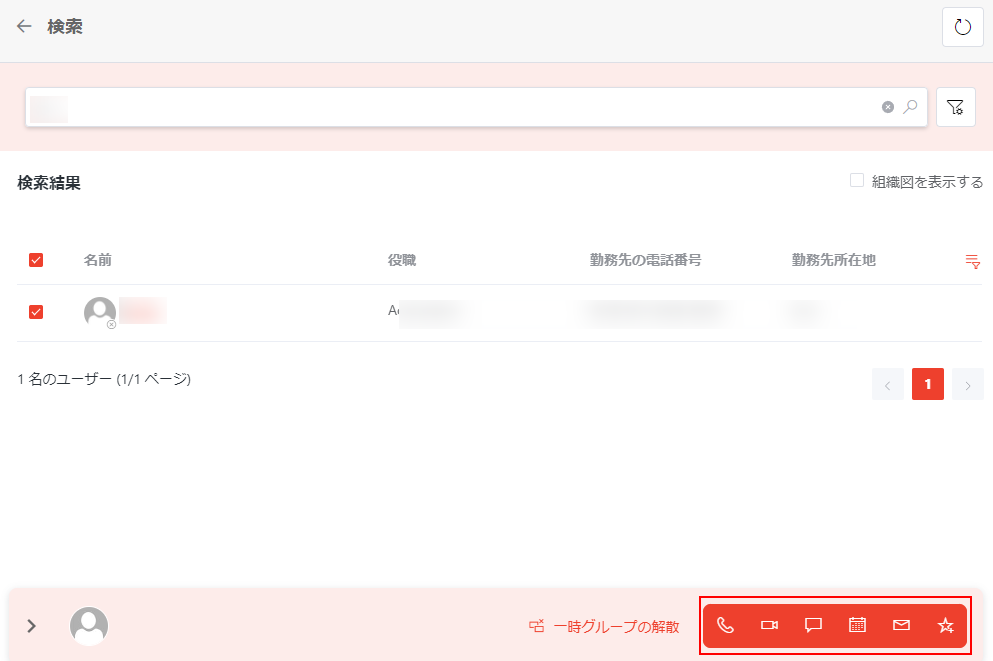Refresh the search page
Image resolution: width=993 pixels, height=661 pixels.
963,27
